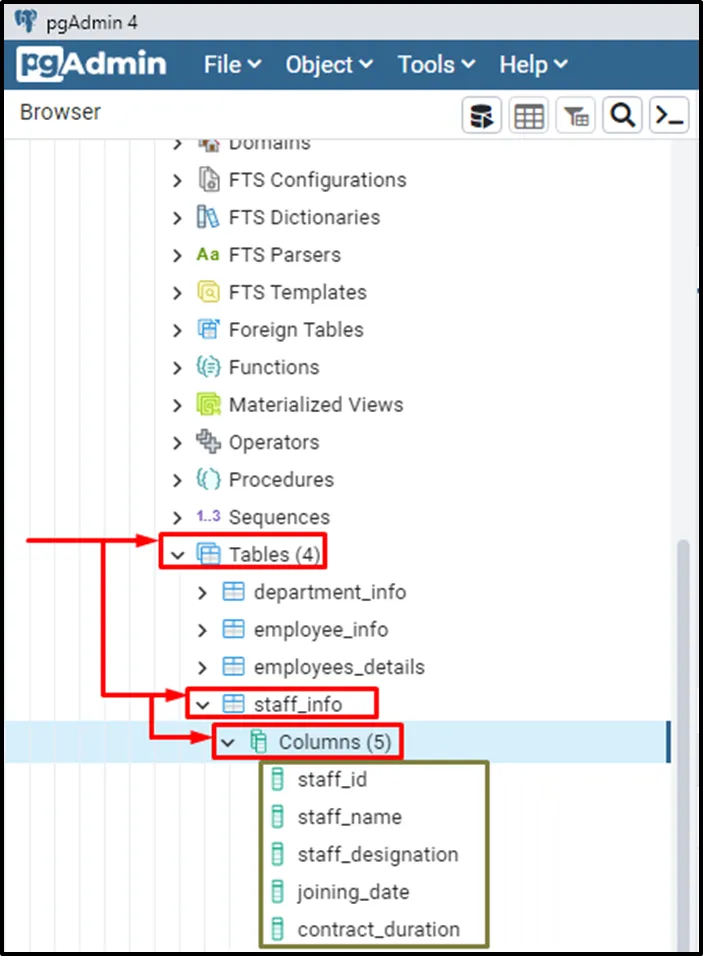Click the Query Tool toolbar icon
Viewport: 703px width, 956px height.
(x=481, y=116)
